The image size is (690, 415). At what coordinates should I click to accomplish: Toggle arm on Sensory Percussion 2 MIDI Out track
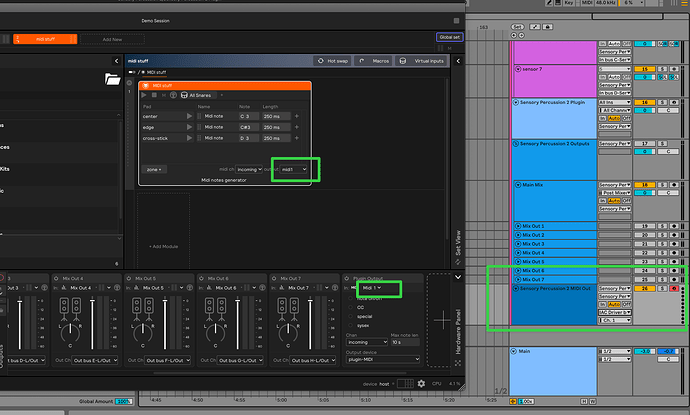click(674, 288)
